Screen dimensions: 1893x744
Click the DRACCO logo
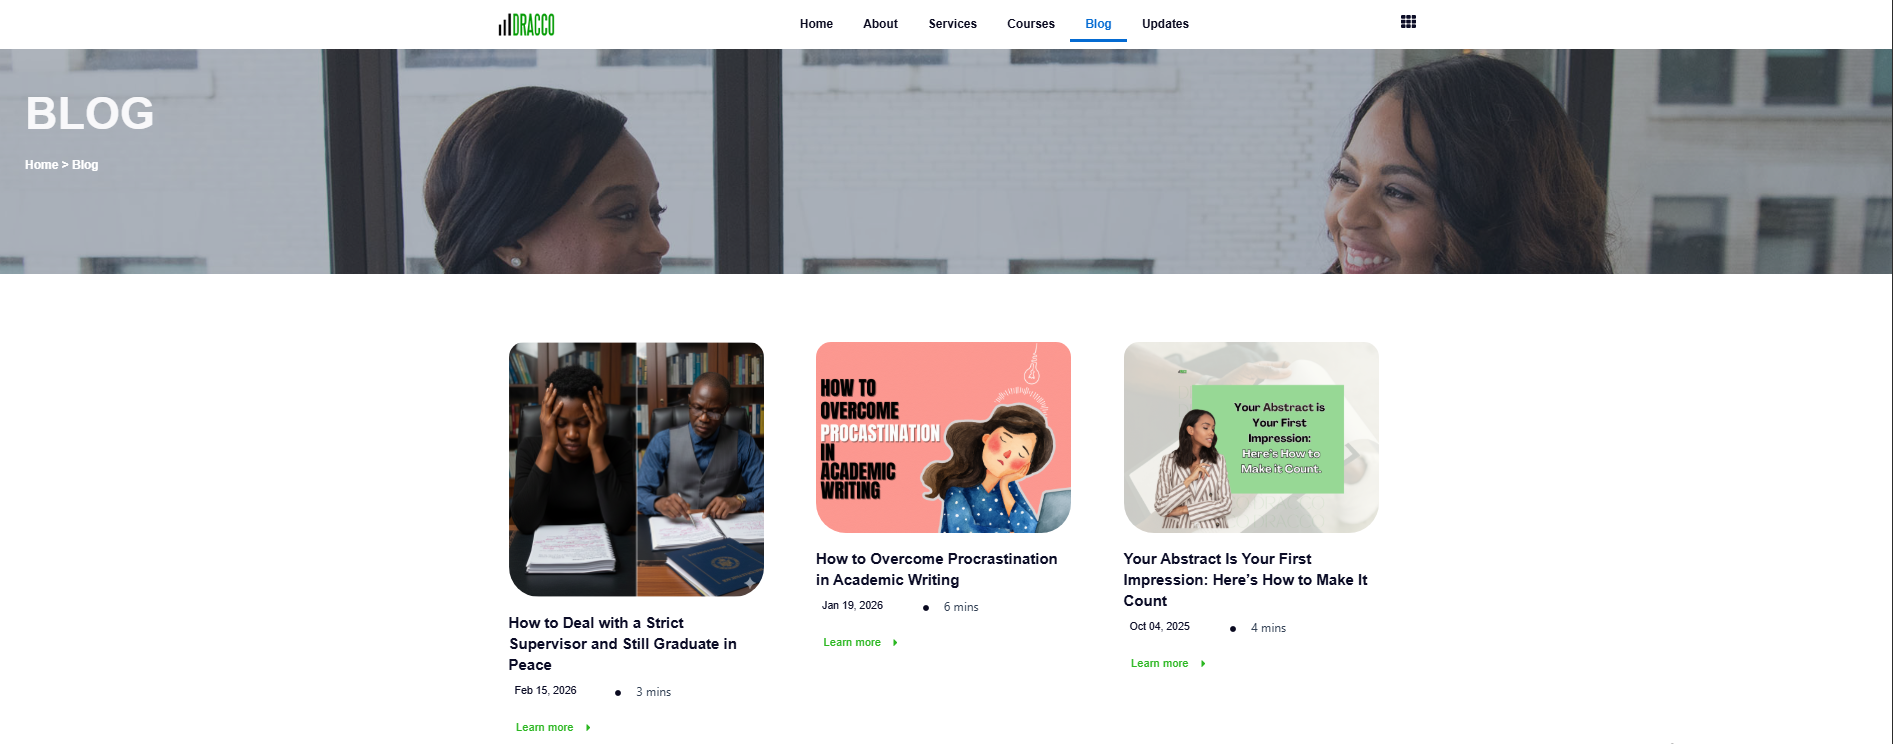click(x=526, y=24)
